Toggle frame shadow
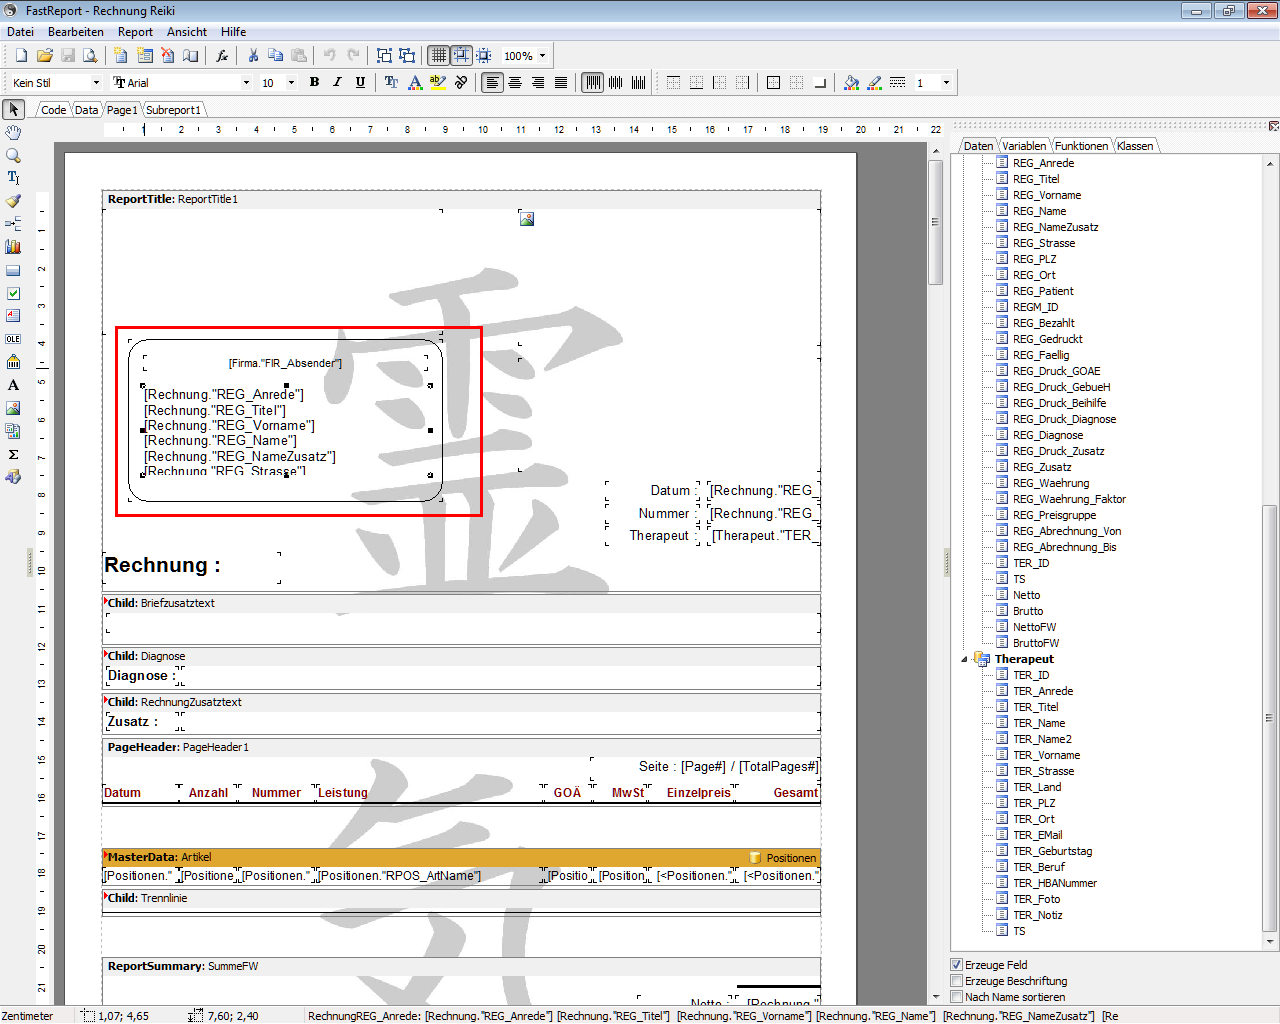This screenshot has height=1024, width=1280. 819,83
